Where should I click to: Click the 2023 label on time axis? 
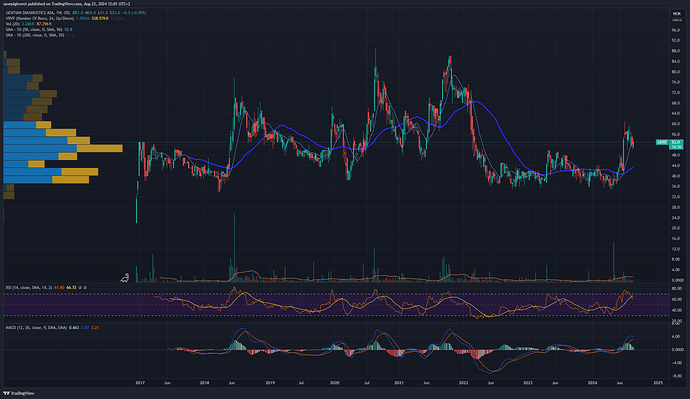coord(528,383)
